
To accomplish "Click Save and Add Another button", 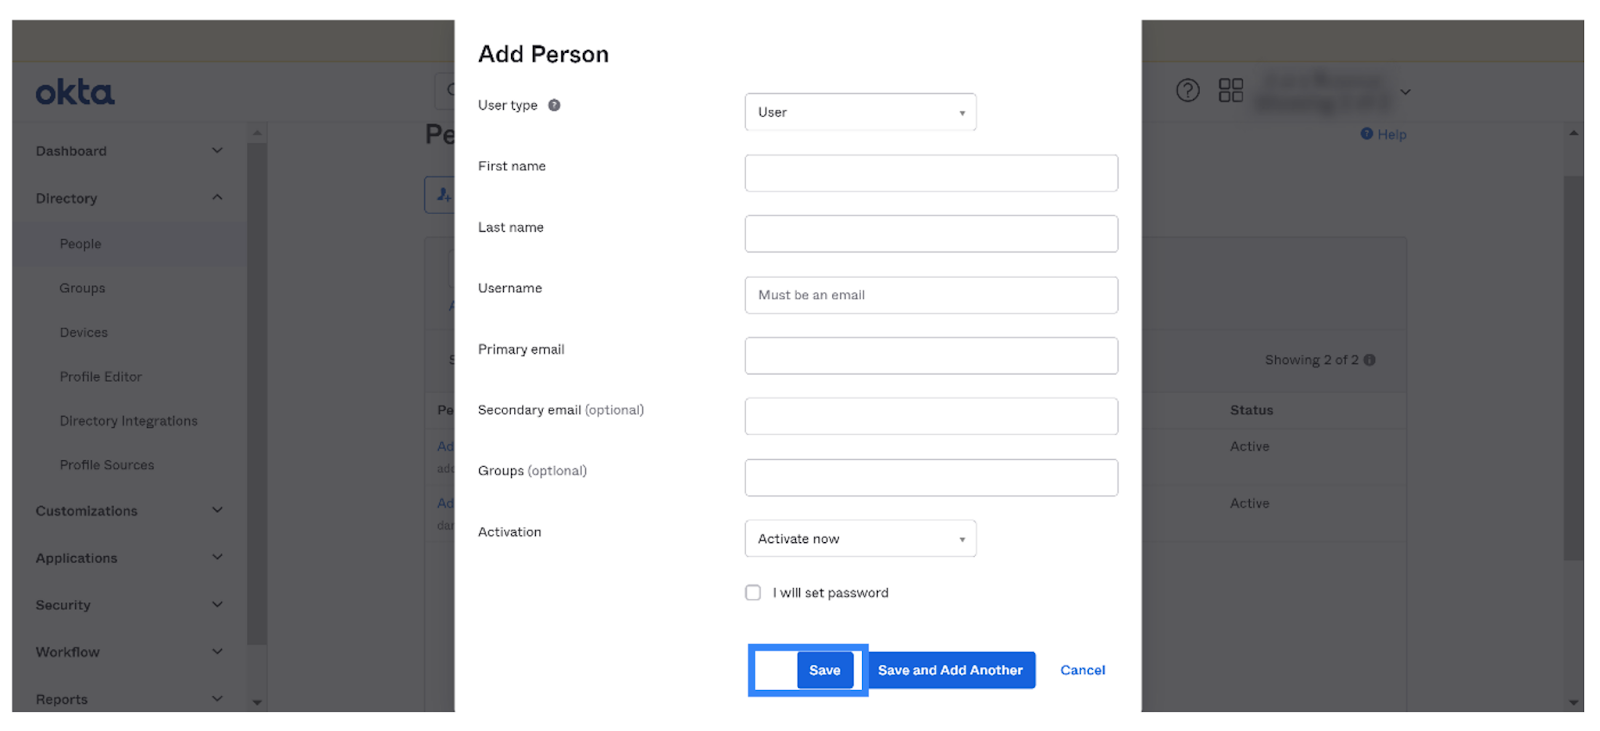I will click(x=950, y=670).
